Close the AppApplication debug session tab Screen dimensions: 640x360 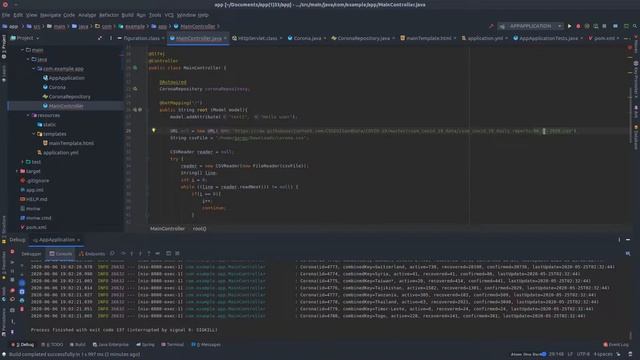[78, 240]
